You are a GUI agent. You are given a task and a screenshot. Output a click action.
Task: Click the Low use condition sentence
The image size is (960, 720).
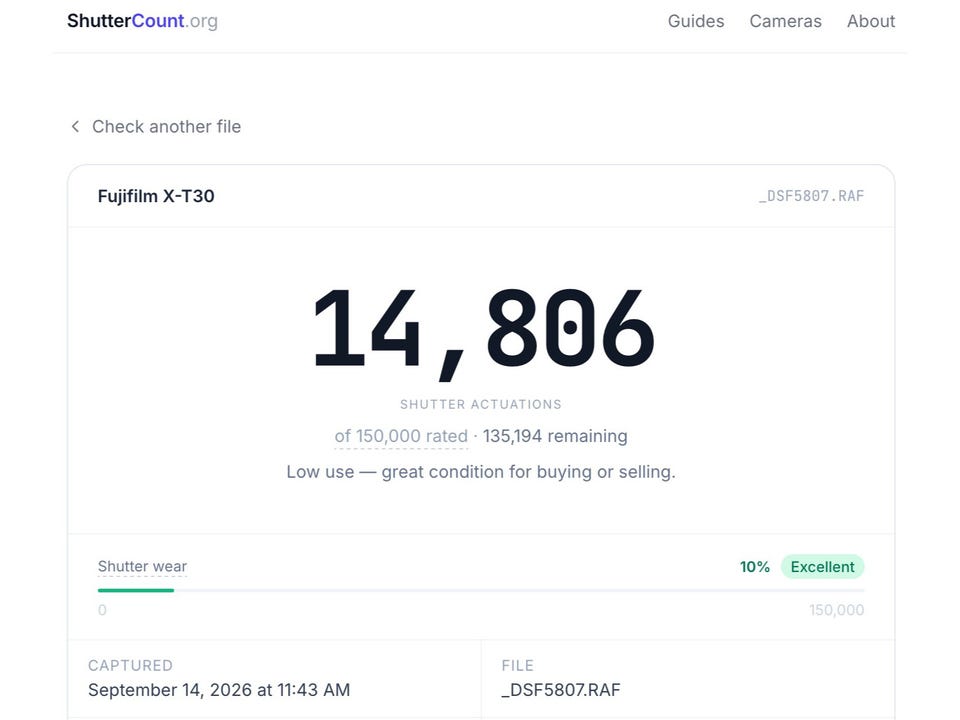click(x=481, y=472)
